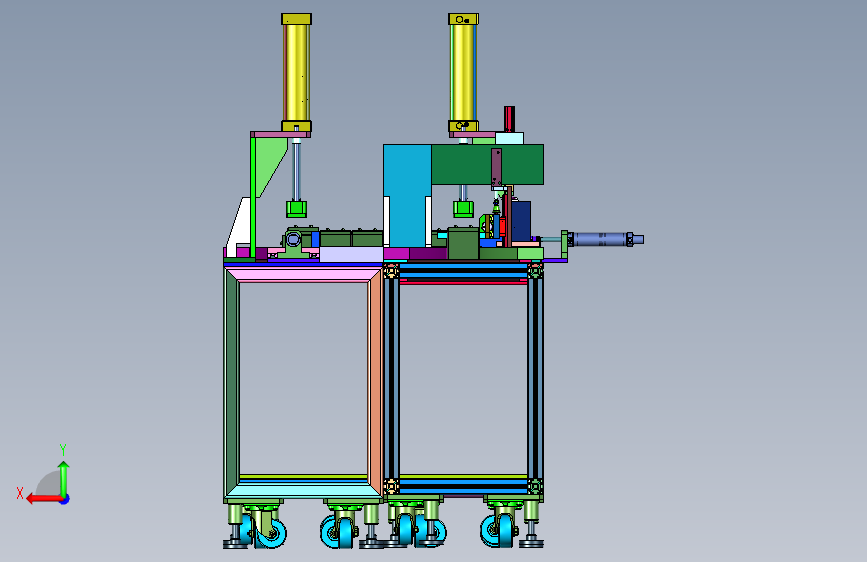This screenshot has height=562, width=867.
Task: Select the green press head under left cylinder
Action: 296,209
